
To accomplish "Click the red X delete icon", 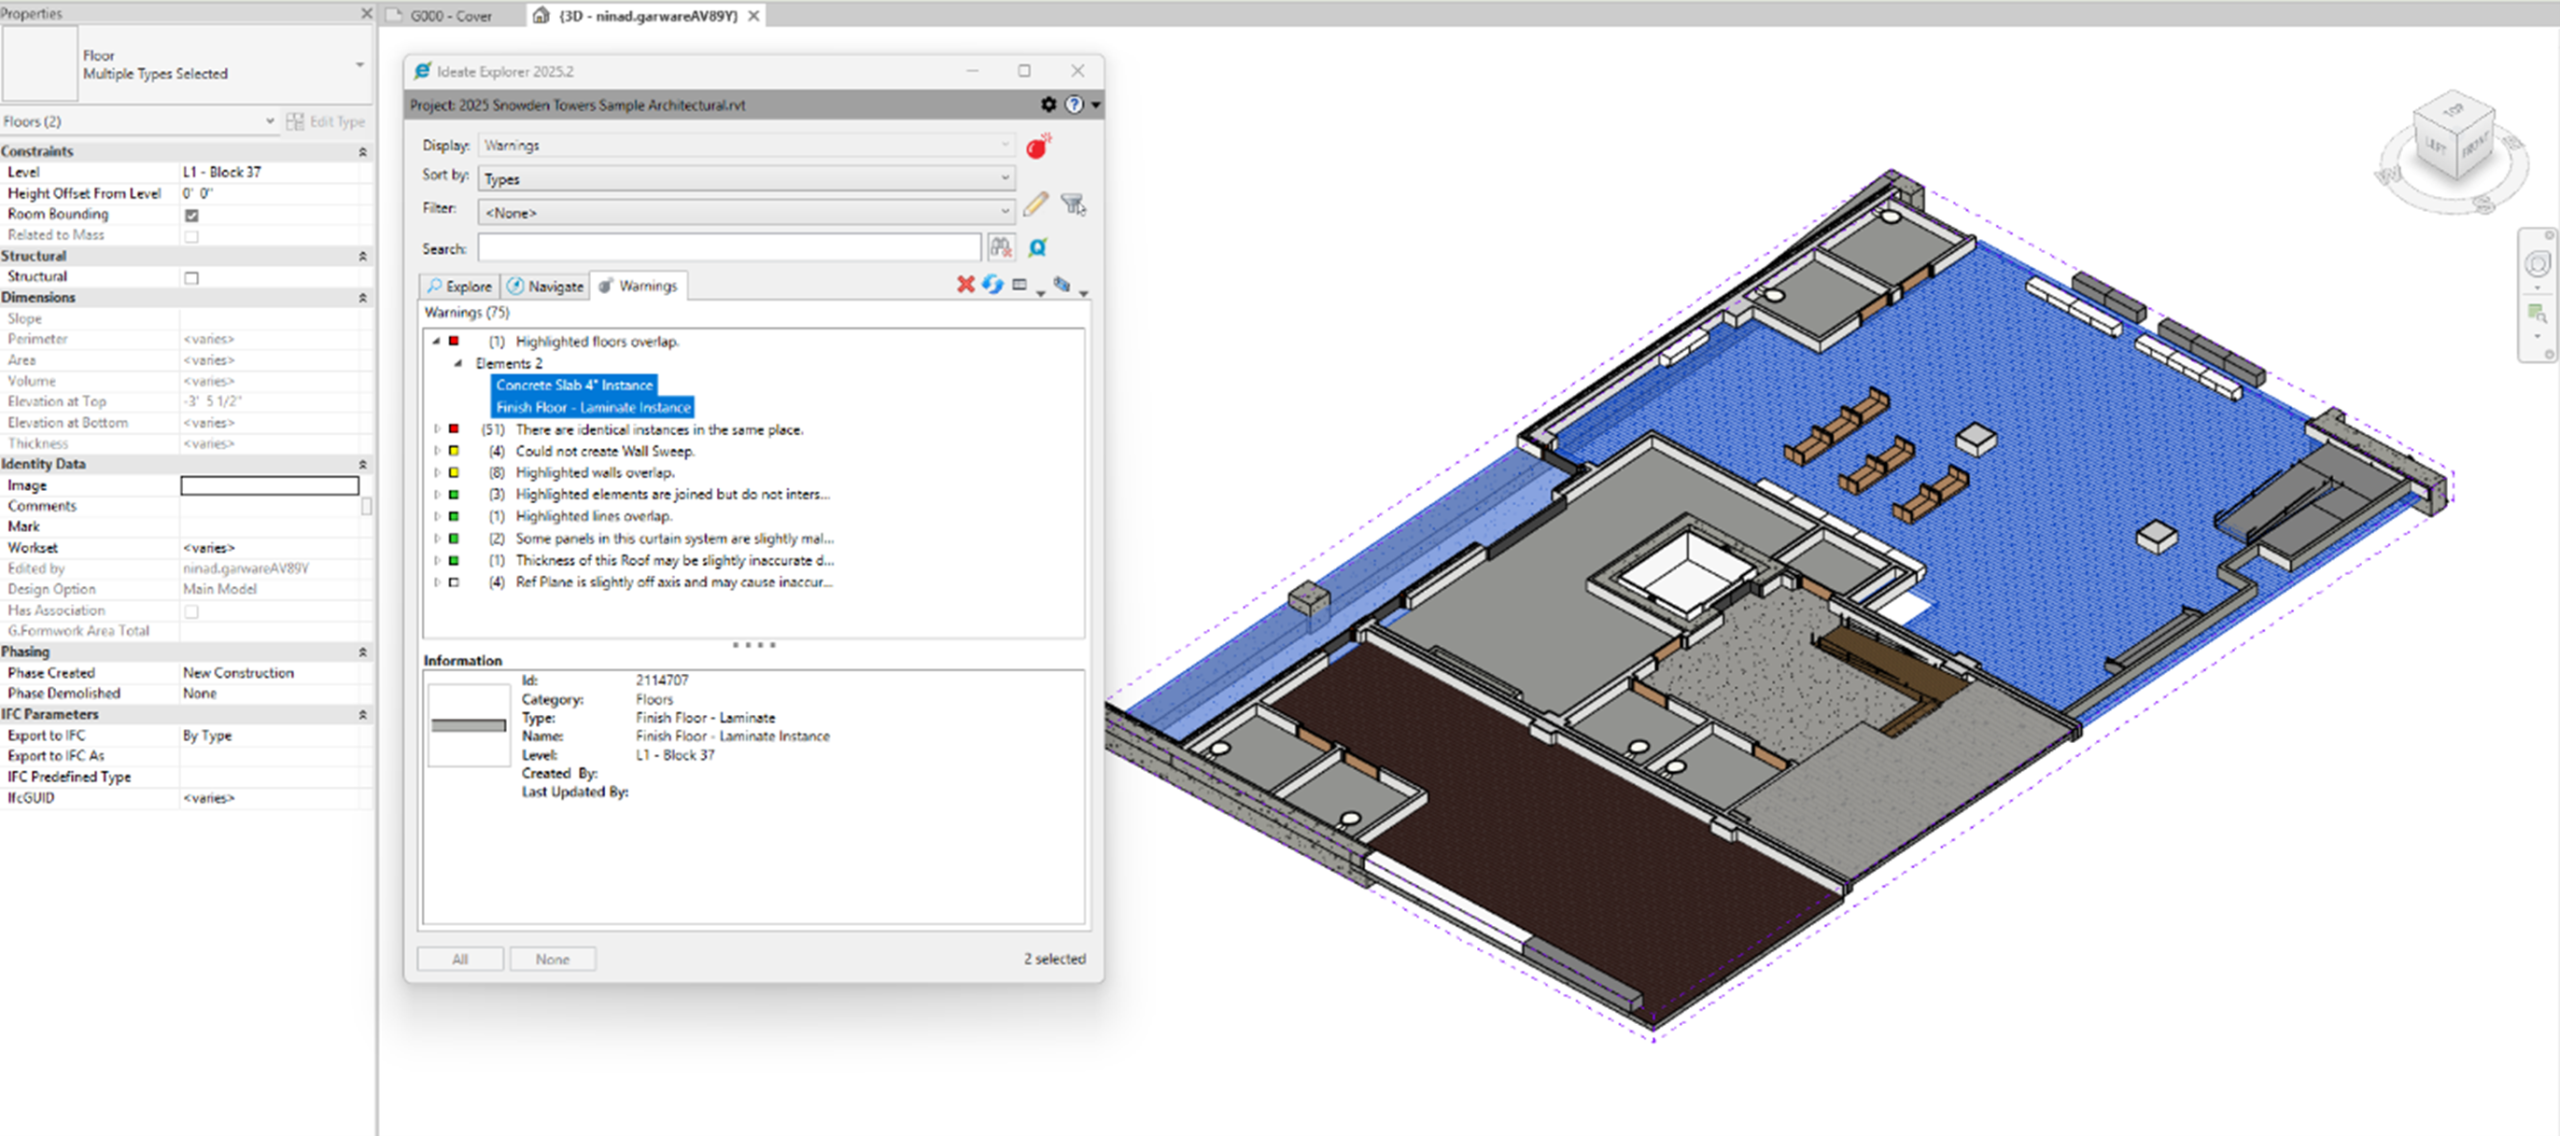I will click(965, 285).
